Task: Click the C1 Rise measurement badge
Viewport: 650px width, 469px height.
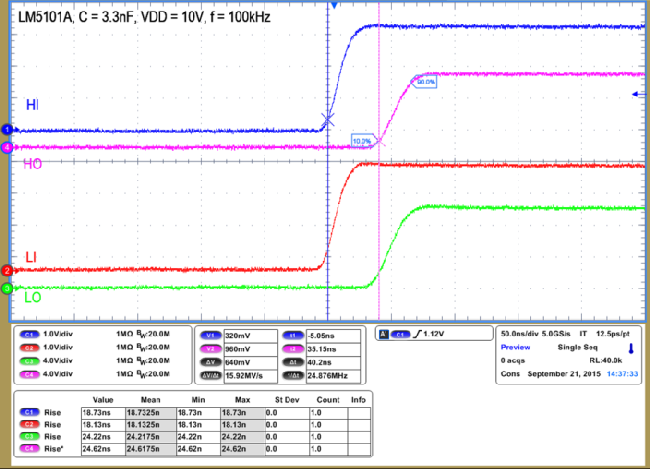Action: coord(29,412)
